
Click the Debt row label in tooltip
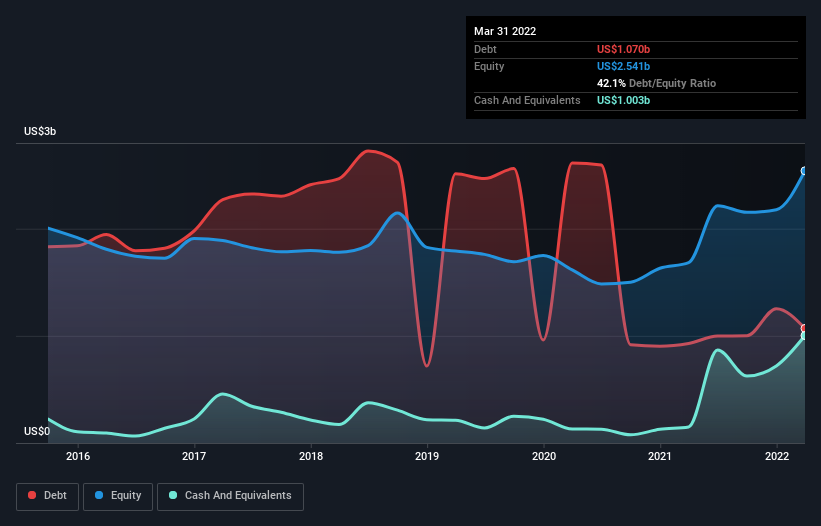pos(485,49)
